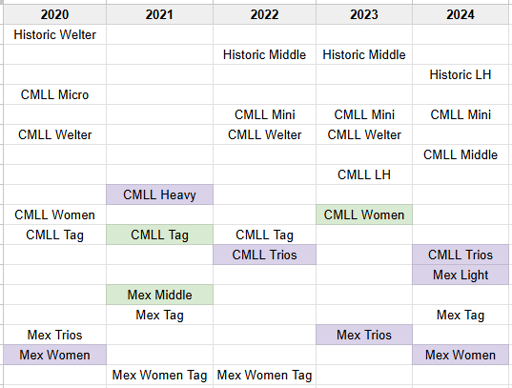Select the purple Mex Trios cell in 2023
Viewport: 512px width, 388px height.
click(x=364, y=335)
